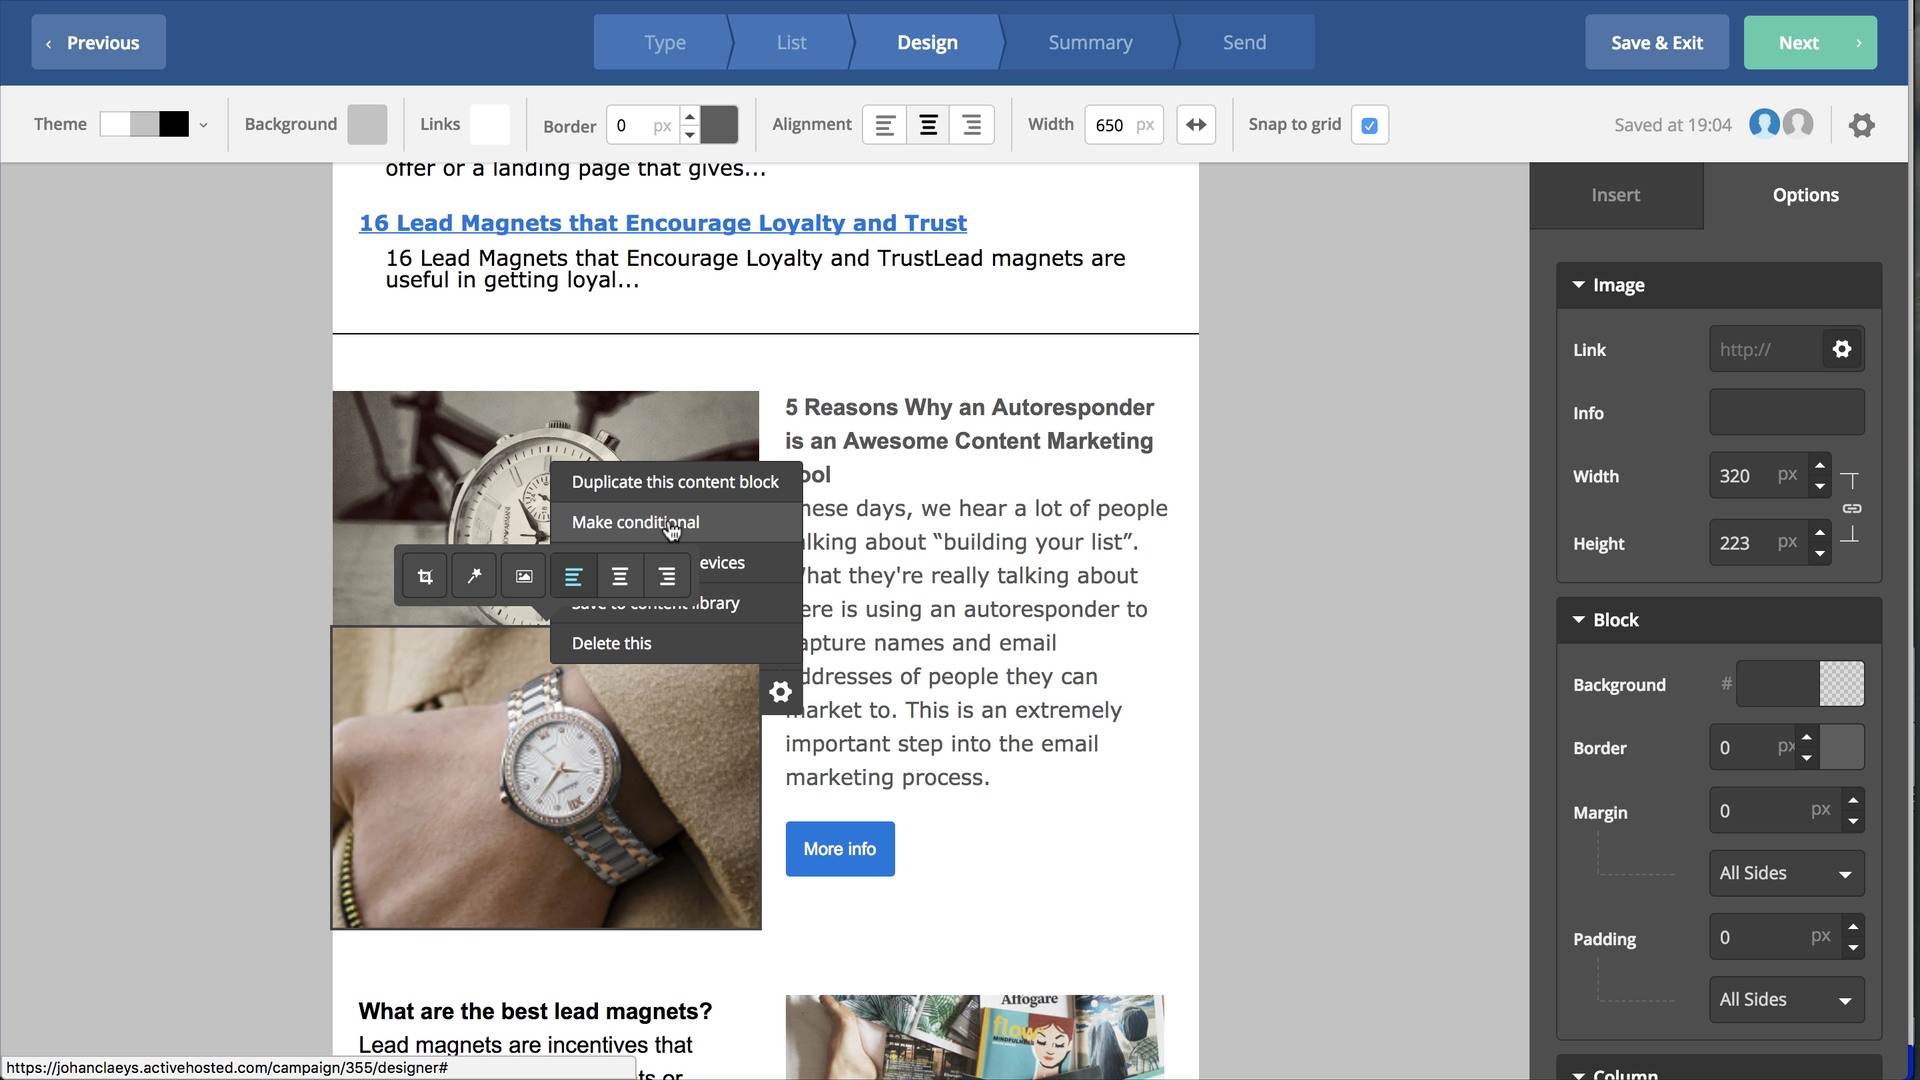The width and height of the screenshot is (1920, 1080).
Task: Select Design tab in campaign editor
Action: pos(927,42)
